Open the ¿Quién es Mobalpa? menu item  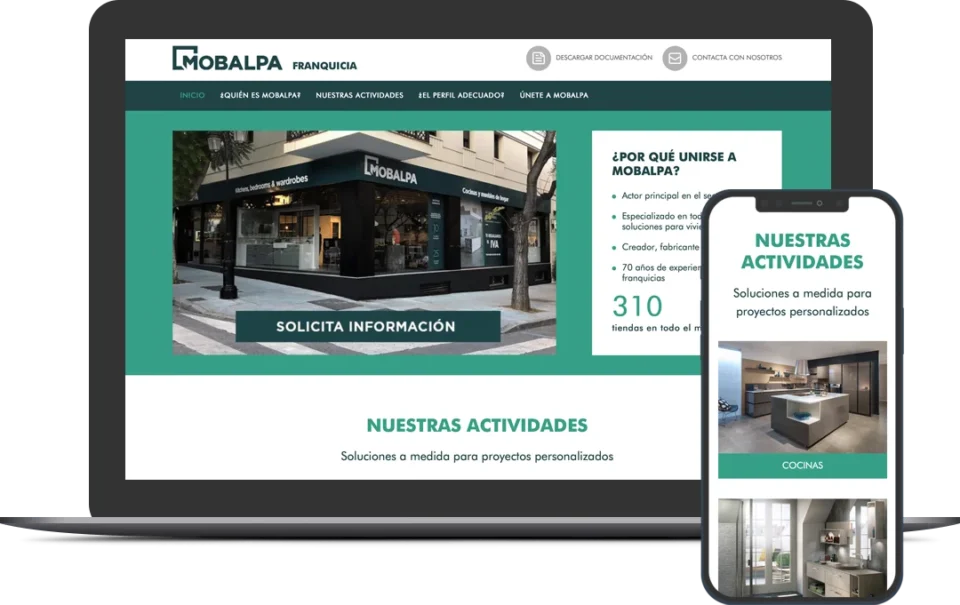[x=260, y=96]
